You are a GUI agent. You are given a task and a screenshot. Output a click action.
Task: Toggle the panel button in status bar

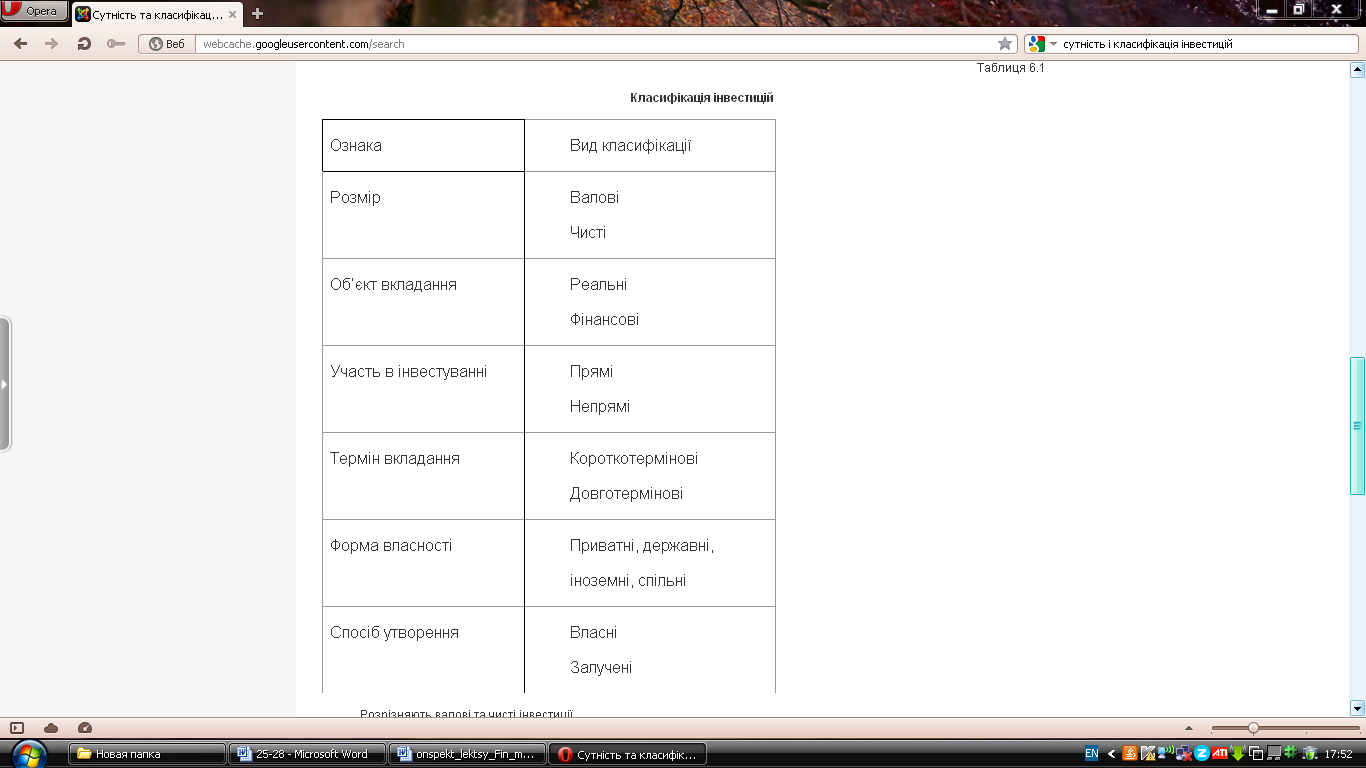click(17, 728)
